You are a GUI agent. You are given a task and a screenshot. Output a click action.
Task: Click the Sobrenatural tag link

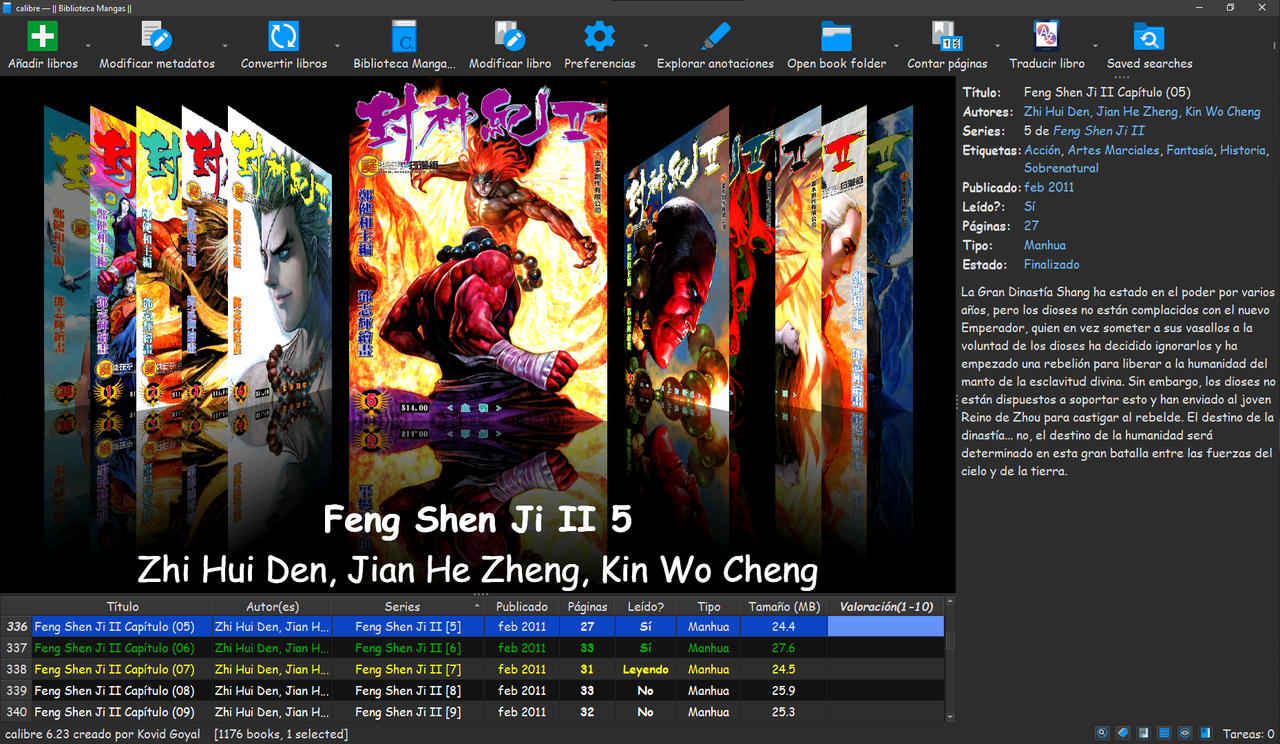1061,169
